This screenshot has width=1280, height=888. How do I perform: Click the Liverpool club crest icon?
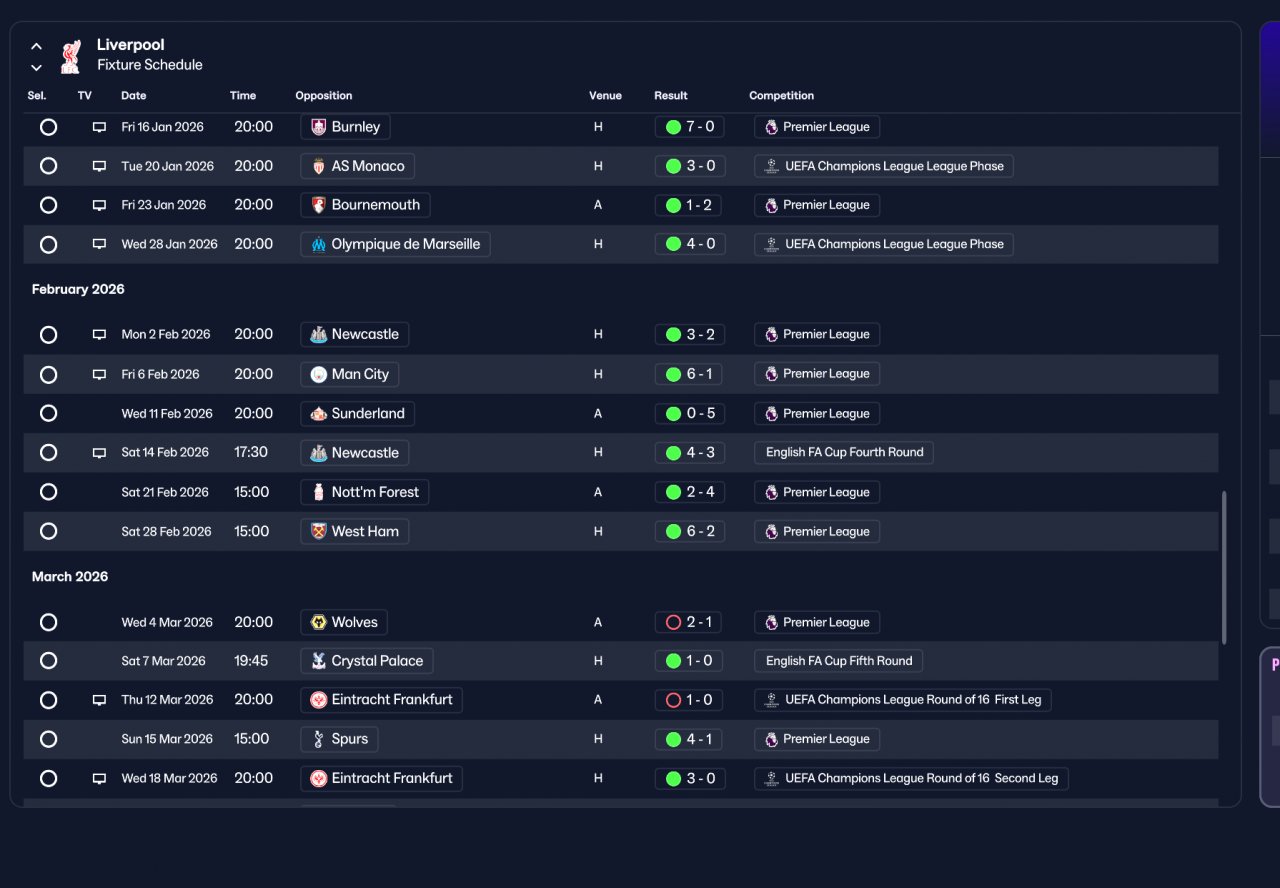[x=70, y=56]
